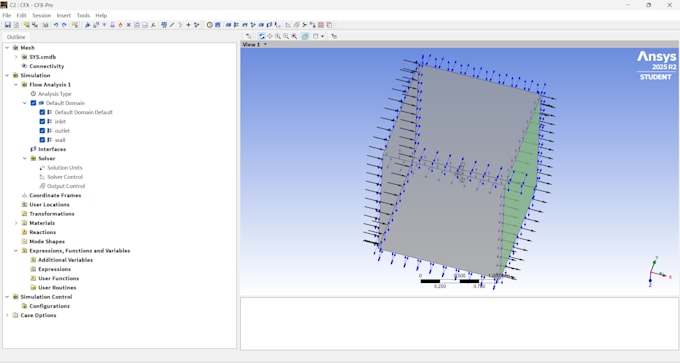Select the Additional Variables label
The width and height of the screenshot is (680, 363).
[65, 260]
